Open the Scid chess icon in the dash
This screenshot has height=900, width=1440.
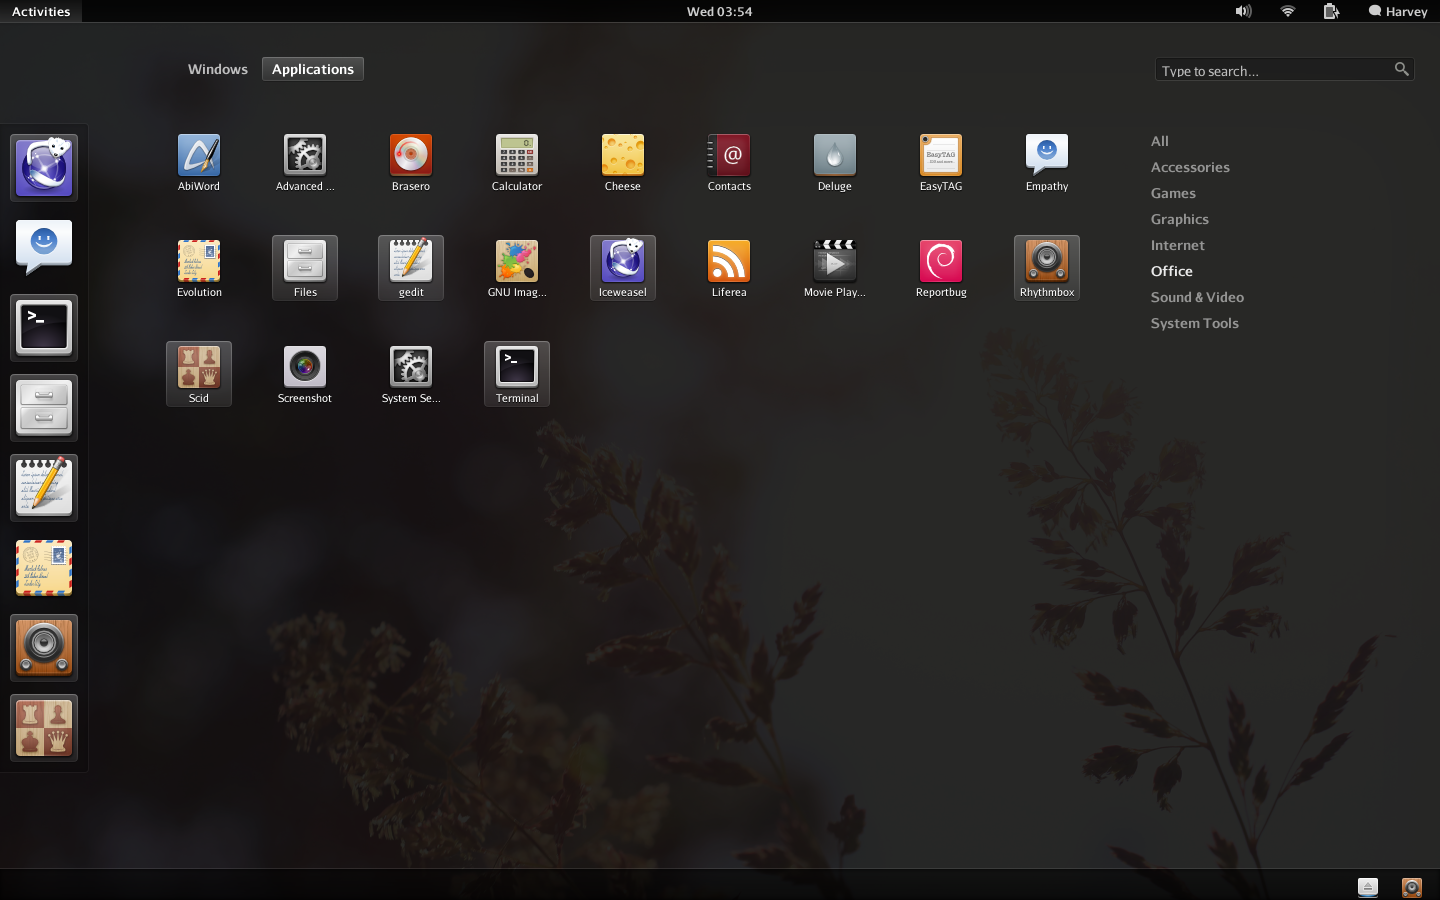click(x=44, y=728)
